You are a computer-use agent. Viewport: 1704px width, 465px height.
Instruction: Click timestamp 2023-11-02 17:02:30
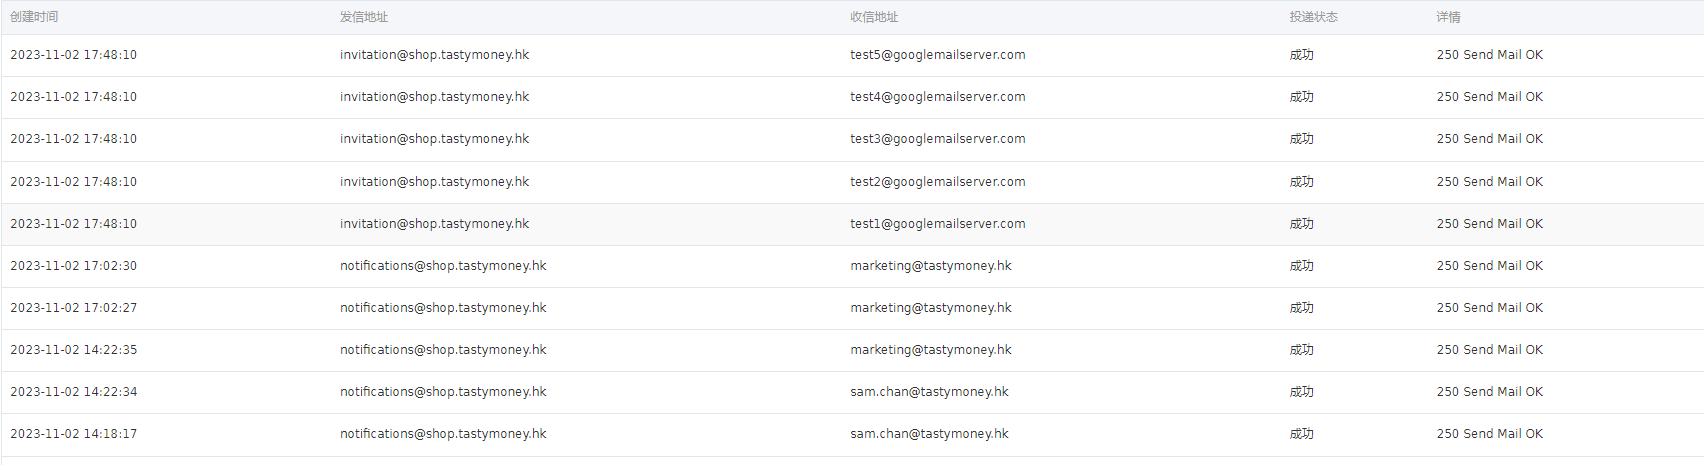coord(74,266)
